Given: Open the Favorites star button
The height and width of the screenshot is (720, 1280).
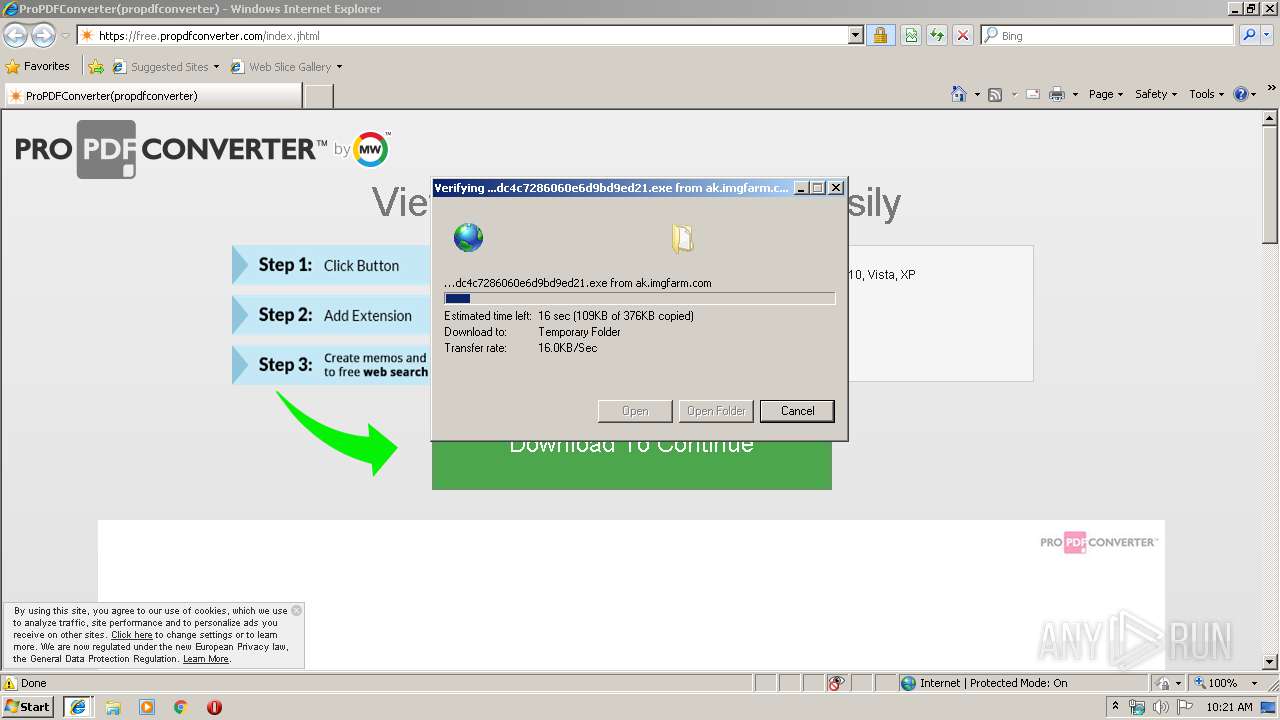Looking at the screenshot, I should coord(38,66).
